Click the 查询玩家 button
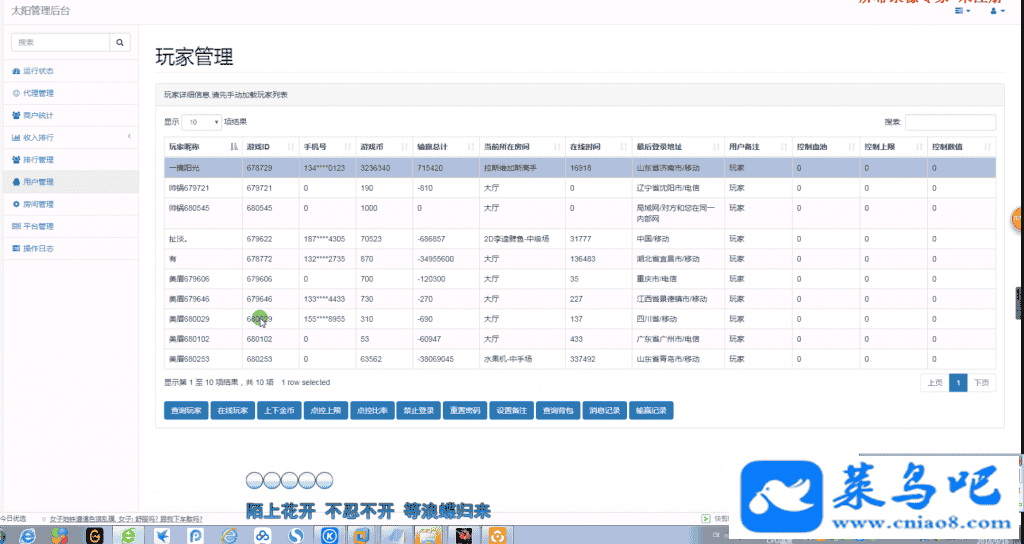 [185, 410]
